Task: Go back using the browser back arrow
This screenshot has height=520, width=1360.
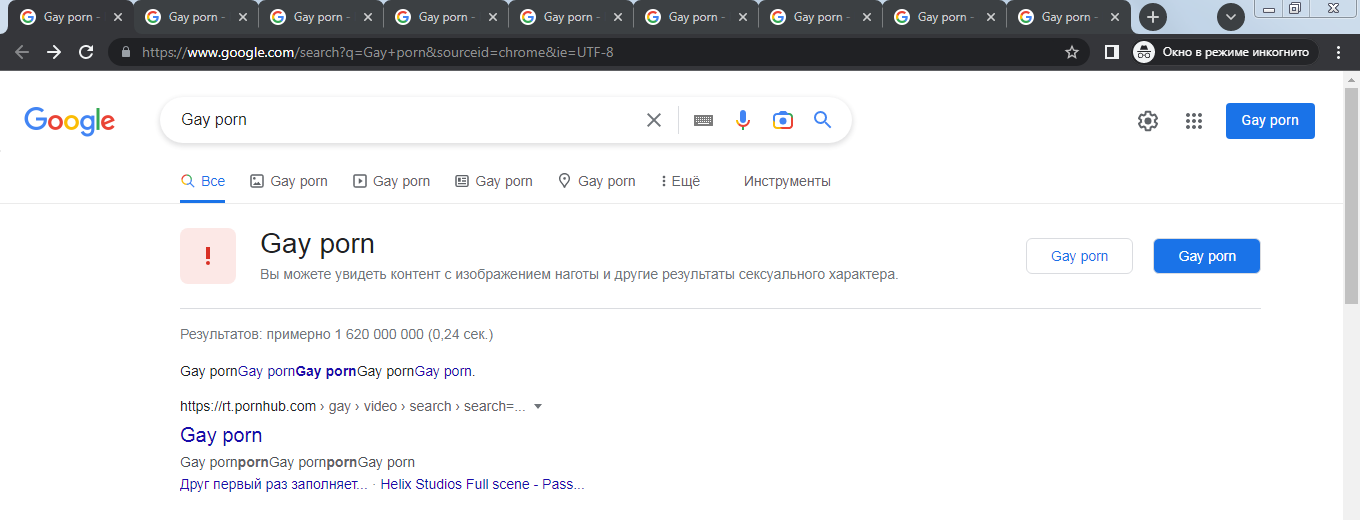Action: (22, 52)
